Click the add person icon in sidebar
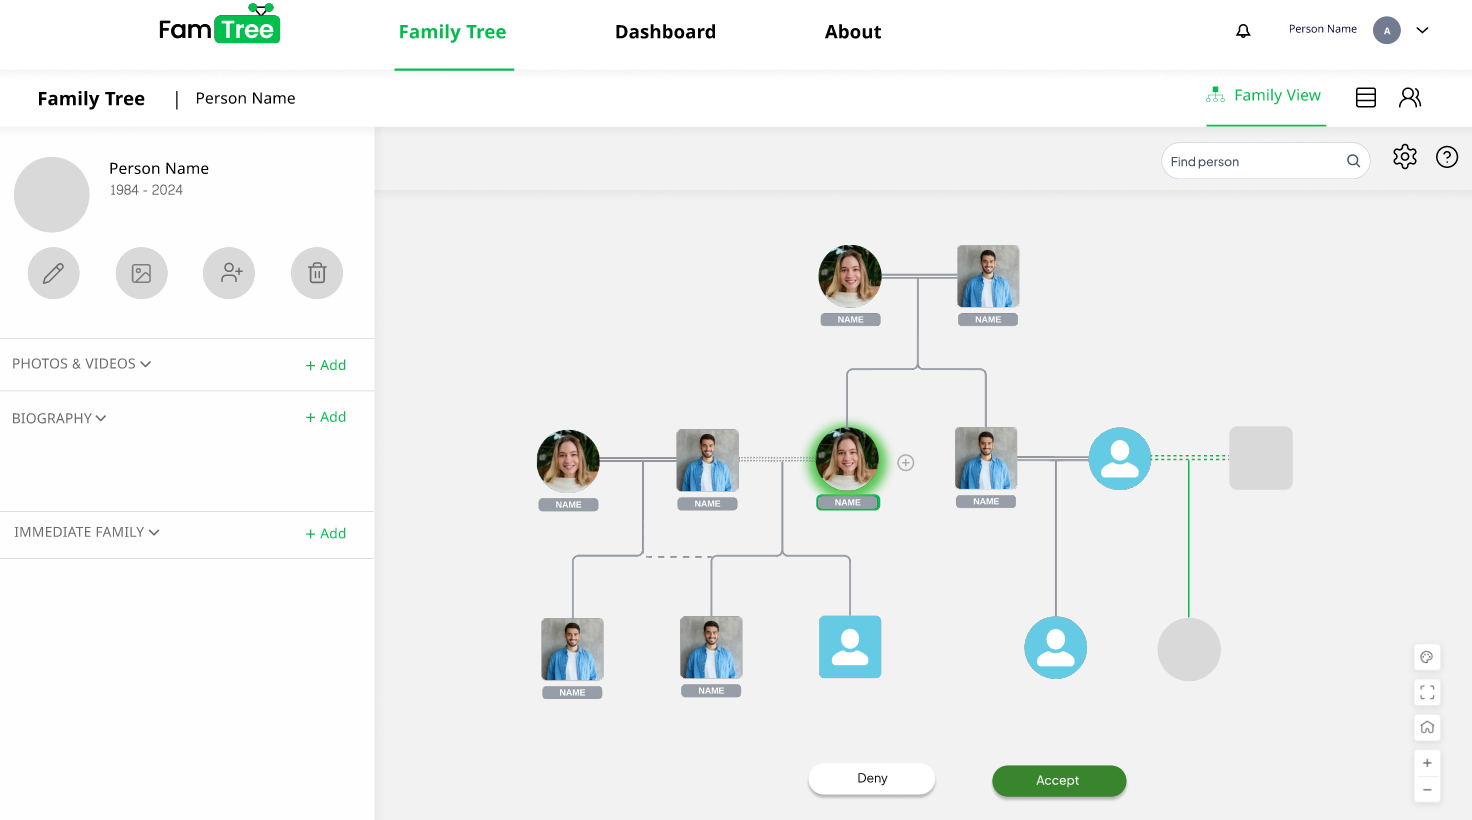 [230, 273]
